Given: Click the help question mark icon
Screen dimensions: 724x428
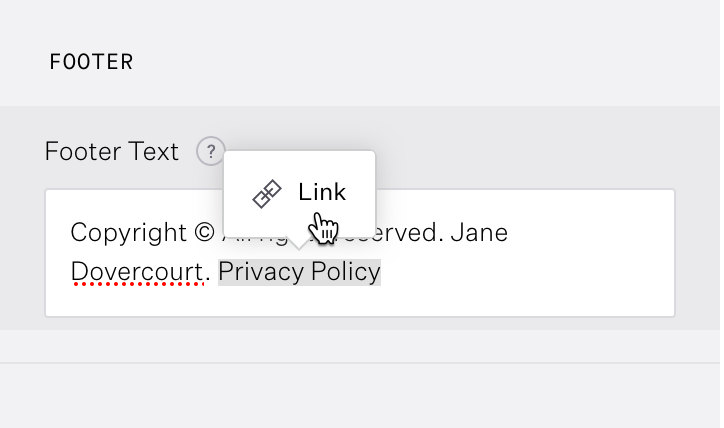Looking at the screenshot, I should click(210, 152).
